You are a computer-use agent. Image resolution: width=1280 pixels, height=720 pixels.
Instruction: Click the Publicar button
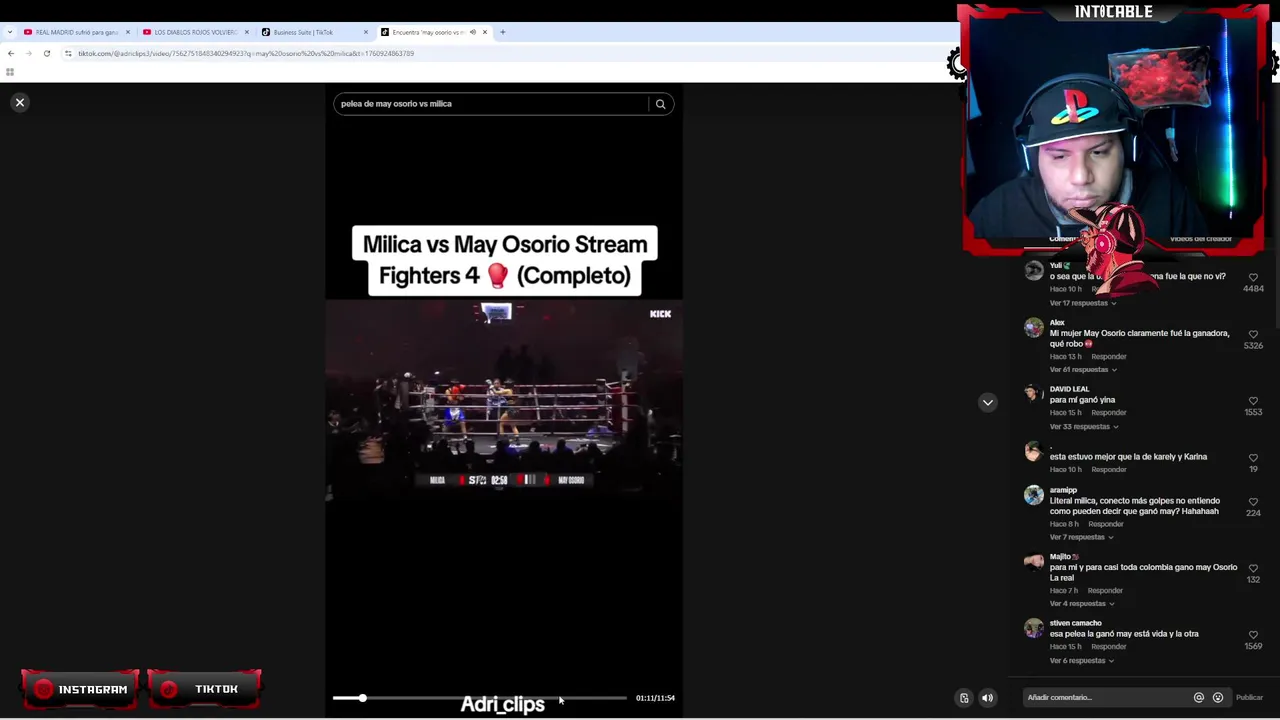(x=1249, y=698)
